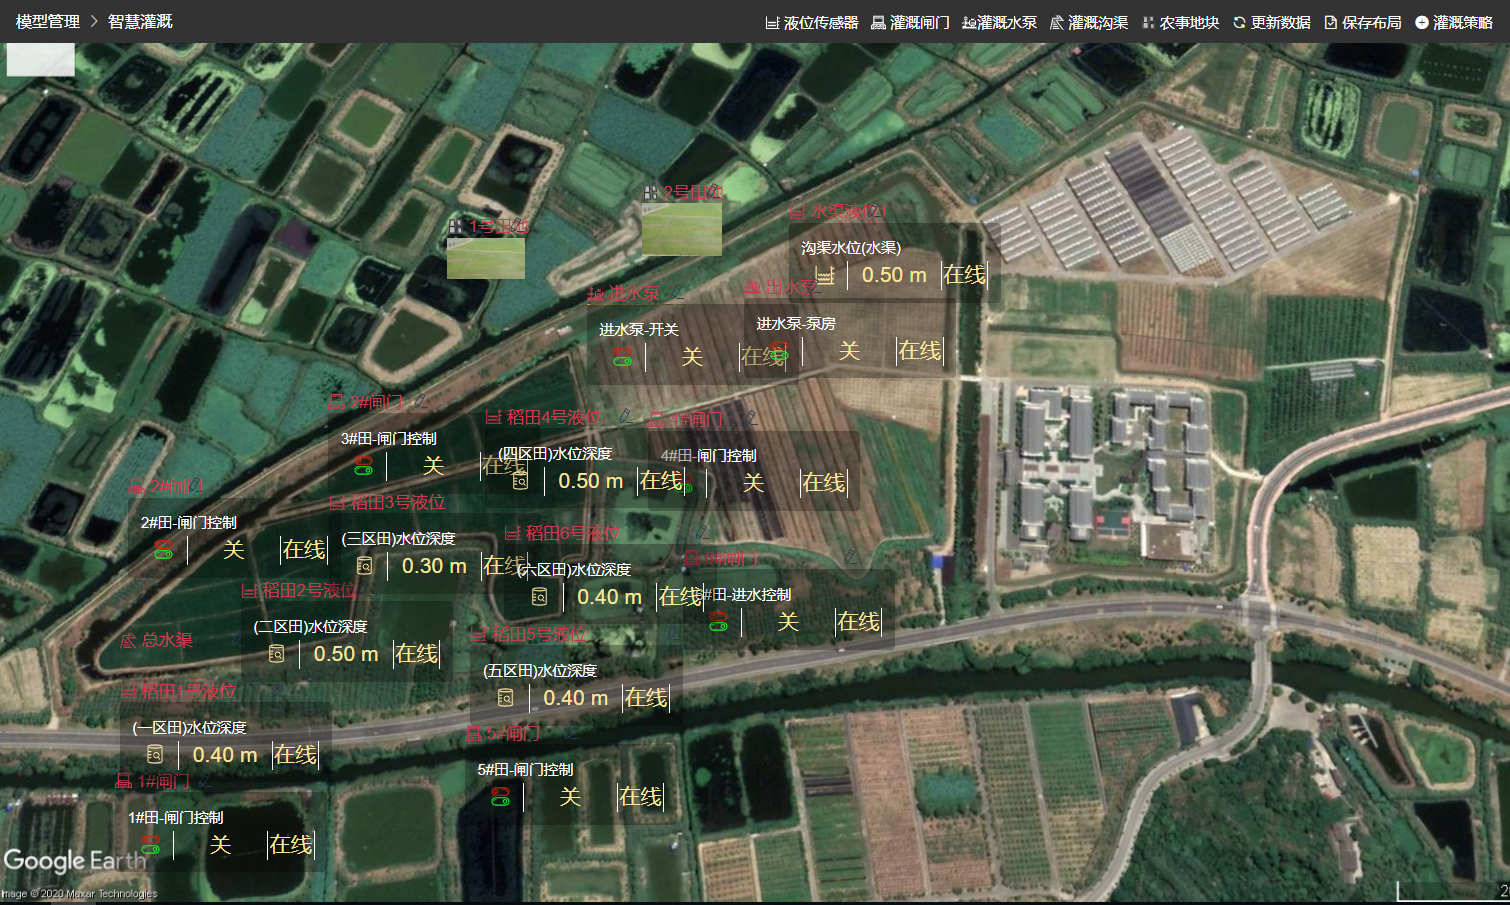Open the 液位传感器 toolbar item

click(x=812, y=22)
